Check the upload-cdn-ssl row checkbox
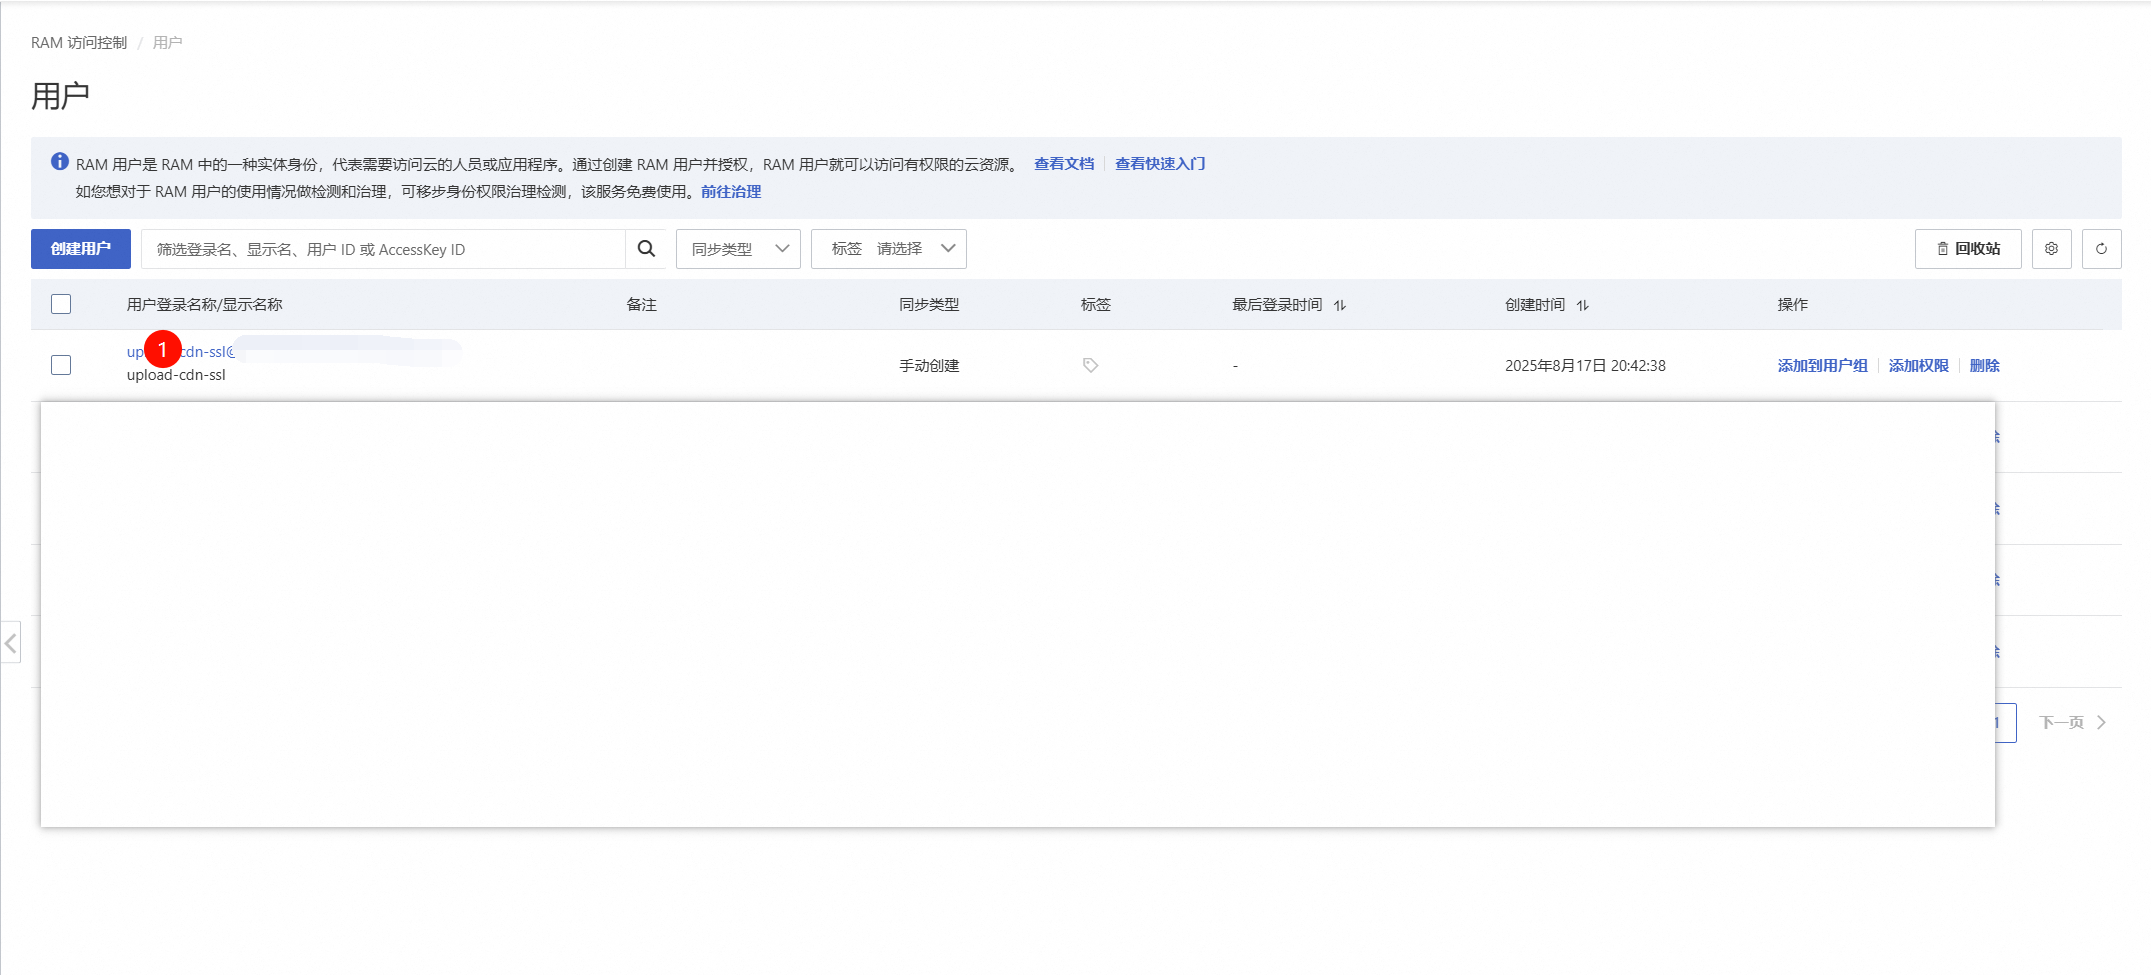 (x=61, y=365)
